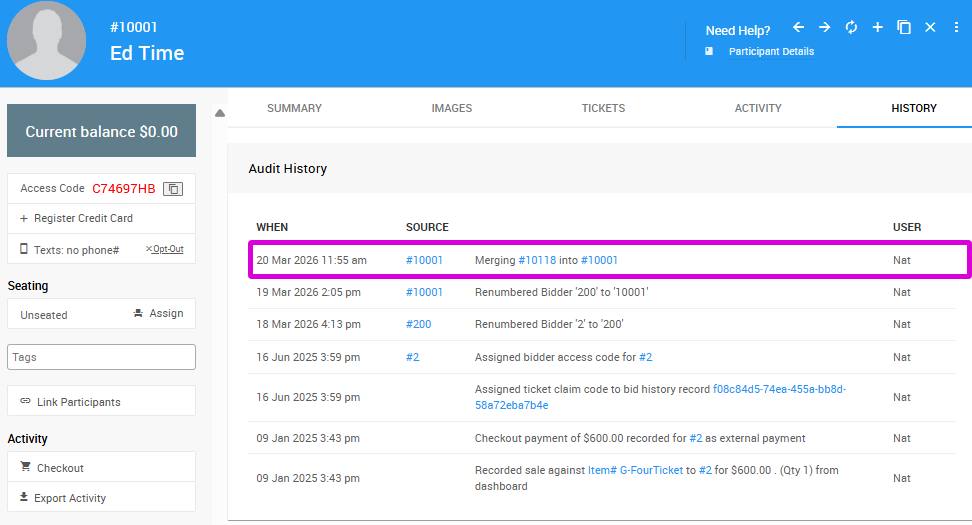The image size is (972, 525).
Task: Open the Tickets tab
Action: tap(603, 108)
